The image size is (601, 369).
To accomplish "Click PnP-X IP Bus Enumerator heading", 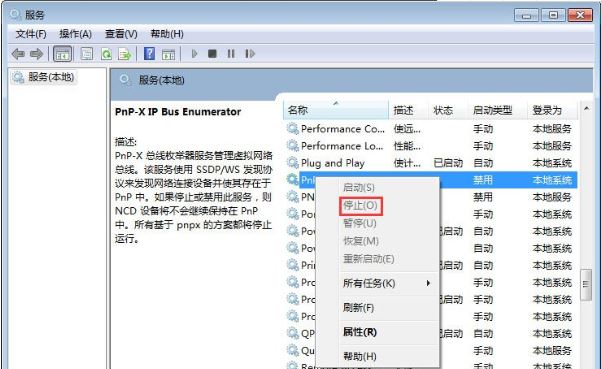I will [x=178, y=112].
